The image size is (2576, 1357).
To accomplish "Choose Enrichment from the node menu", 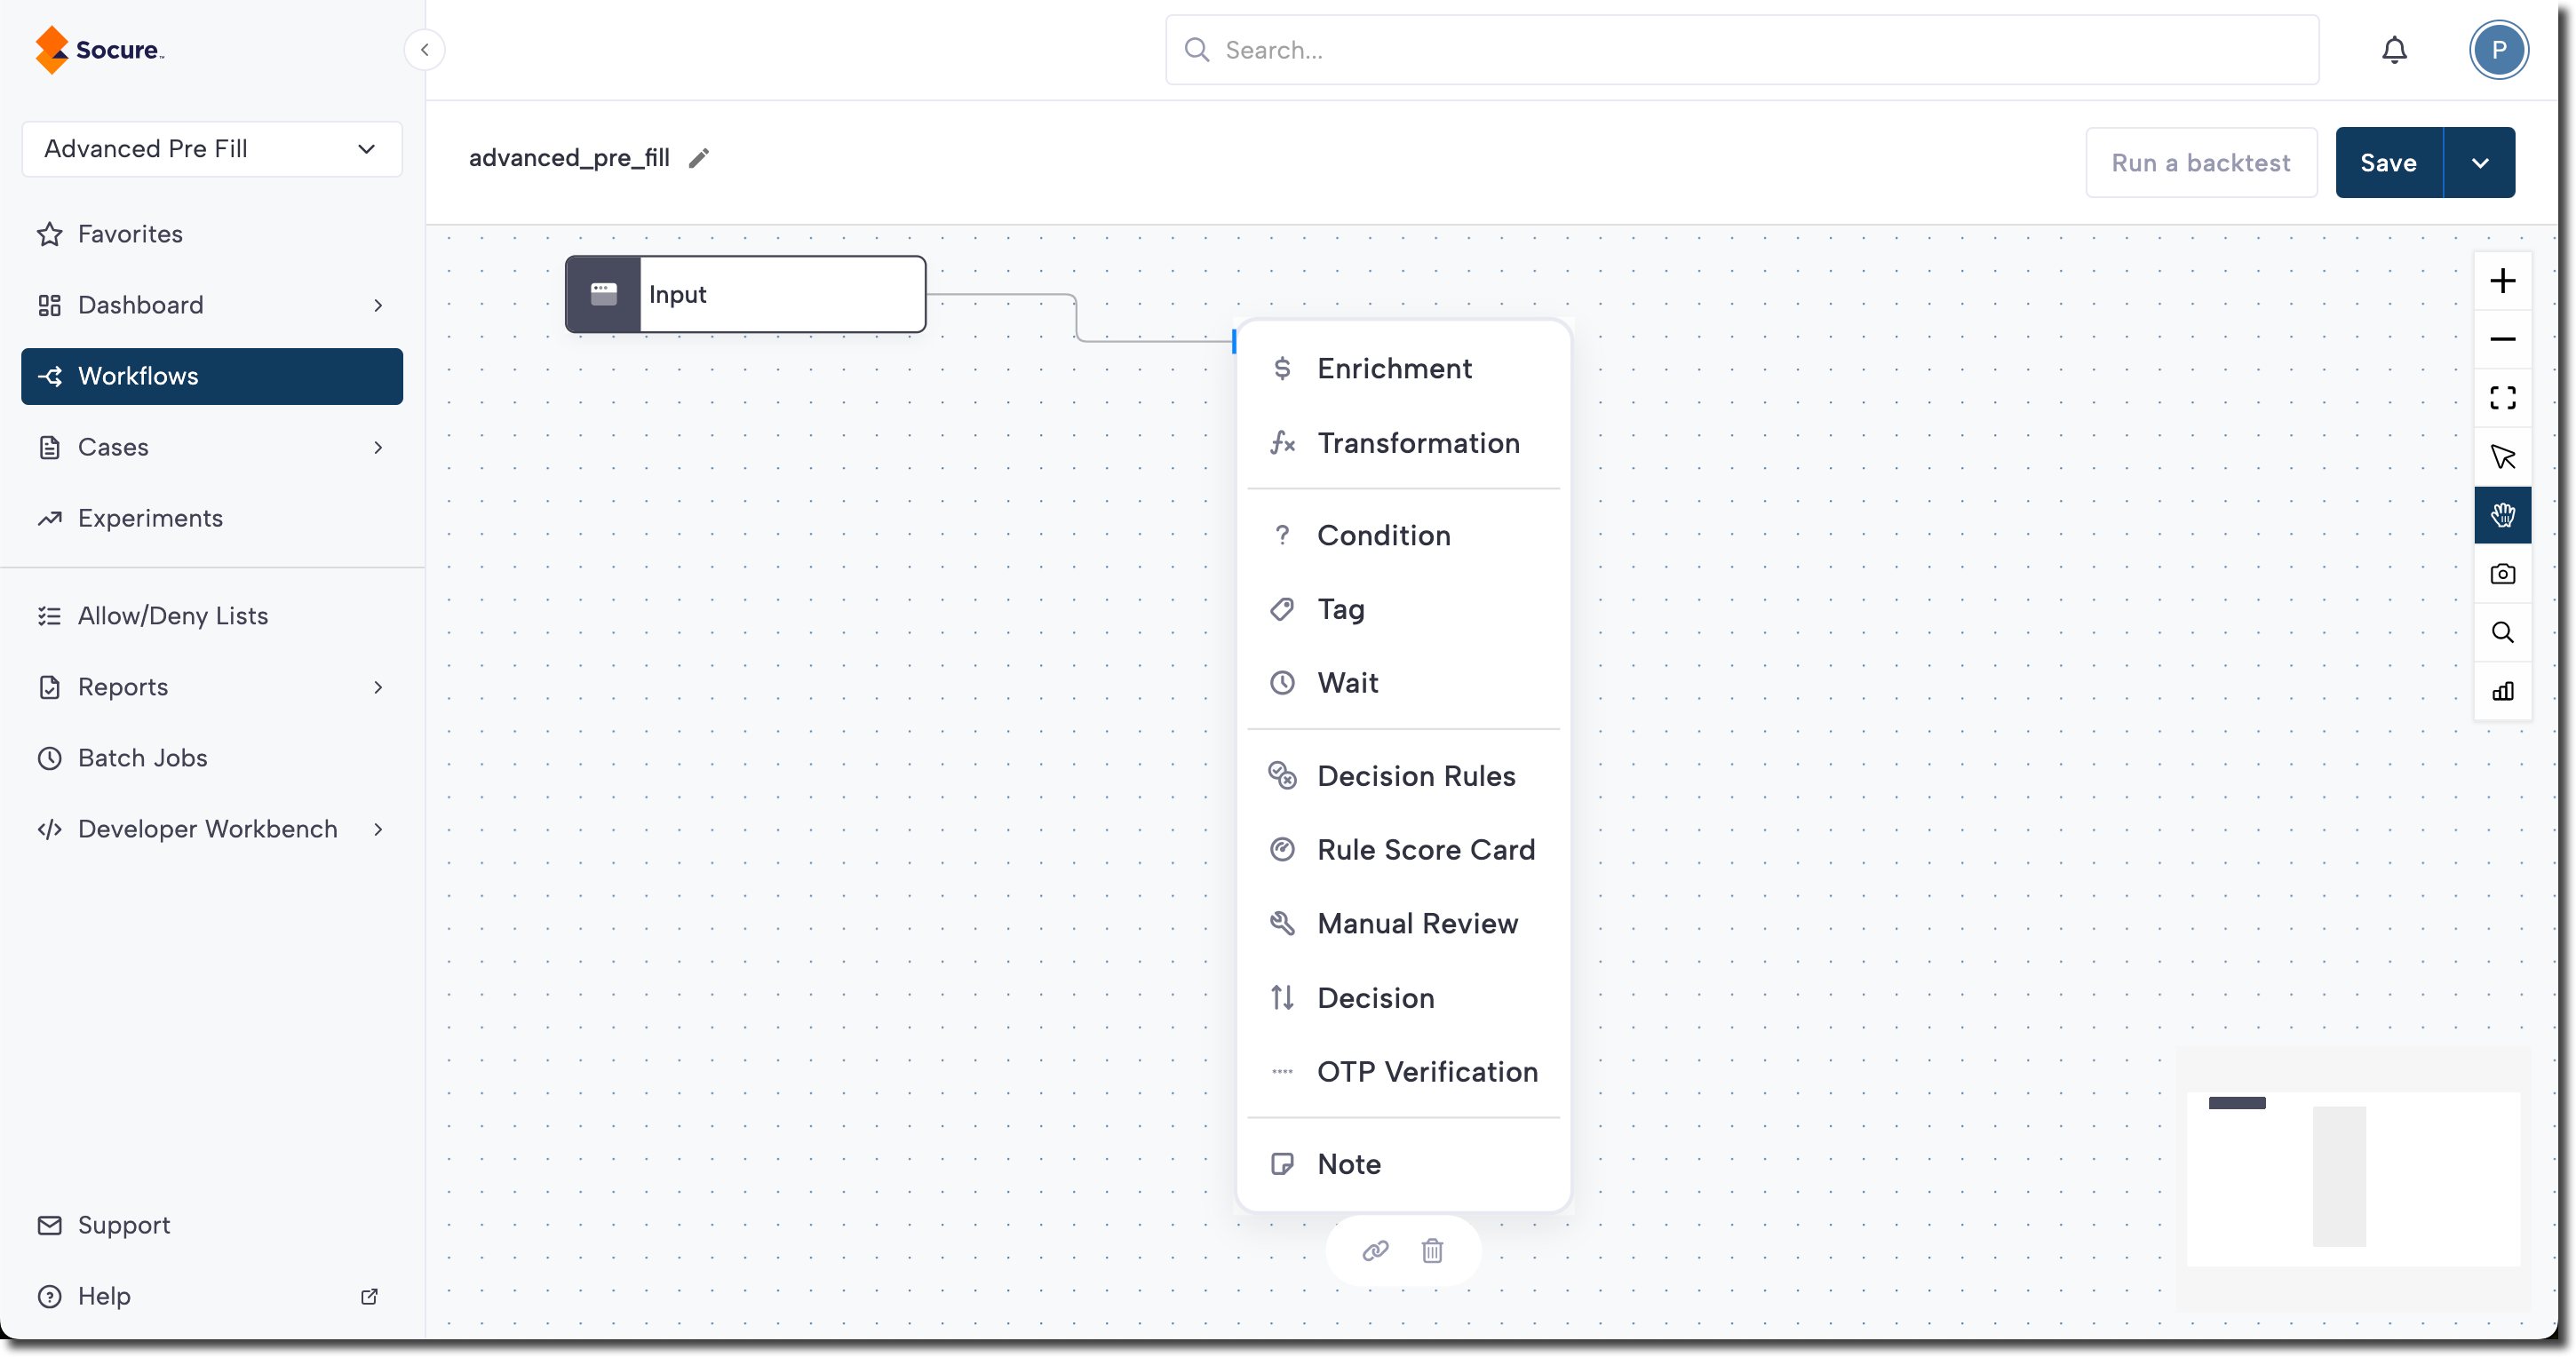I will (1394, 369).
